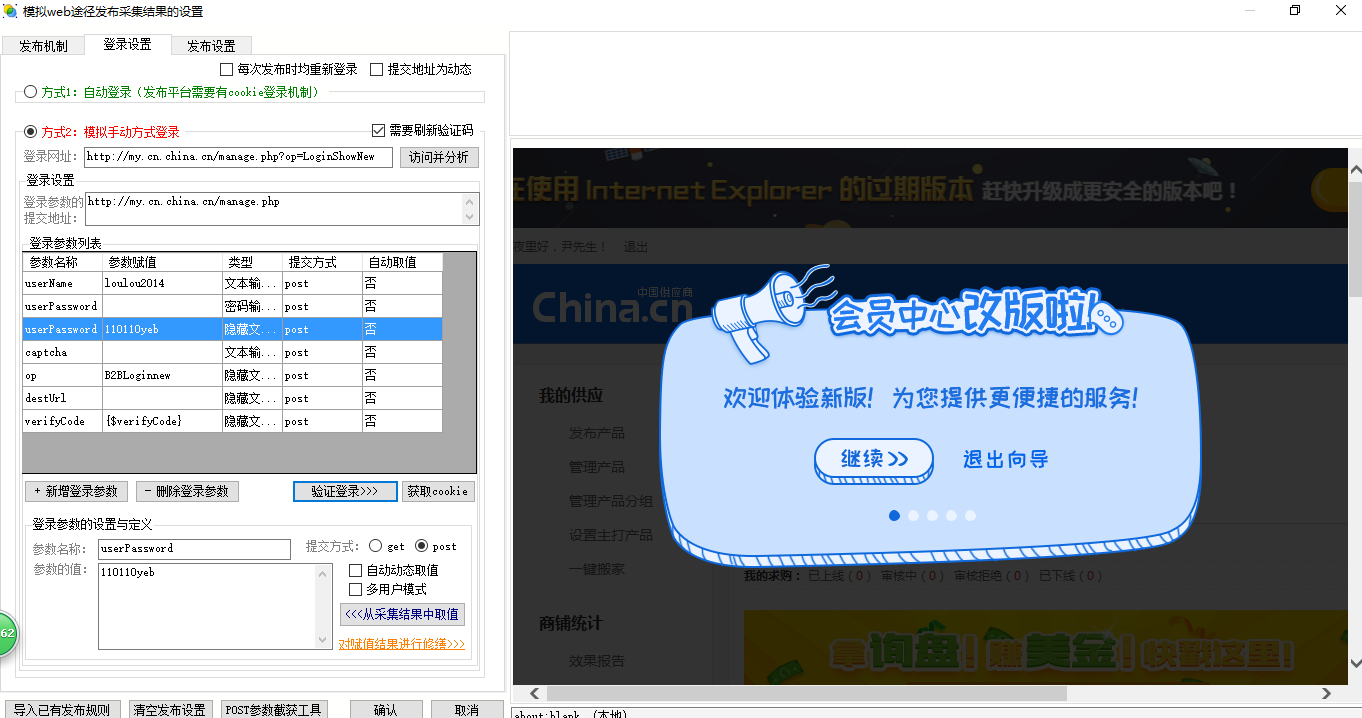Click + 新增登录参数 button
The height and width of the screenshot is (718, 1362).
pyautogui.click(x=76, y=491)
